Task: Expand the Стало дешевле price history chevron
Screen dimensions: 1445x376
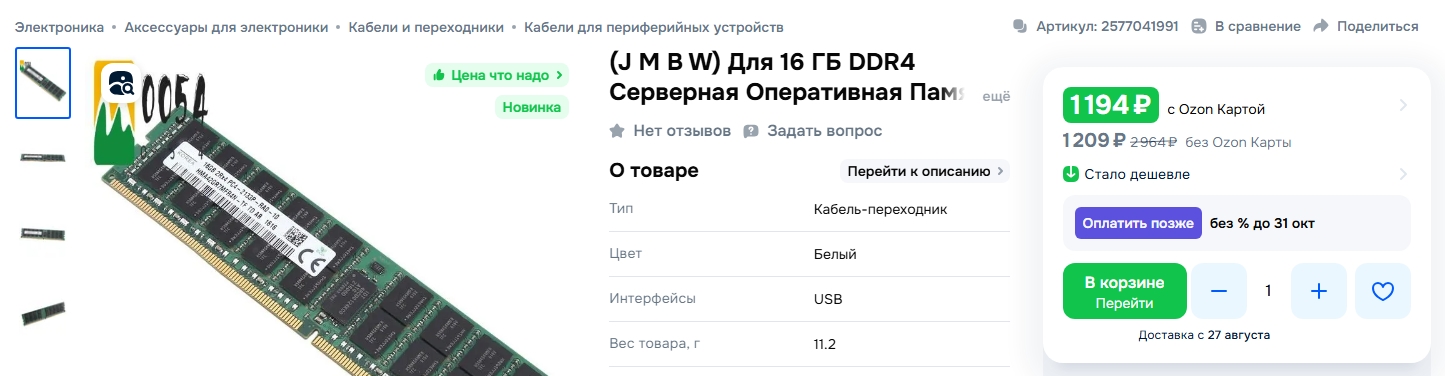Action: [1403, 174]
